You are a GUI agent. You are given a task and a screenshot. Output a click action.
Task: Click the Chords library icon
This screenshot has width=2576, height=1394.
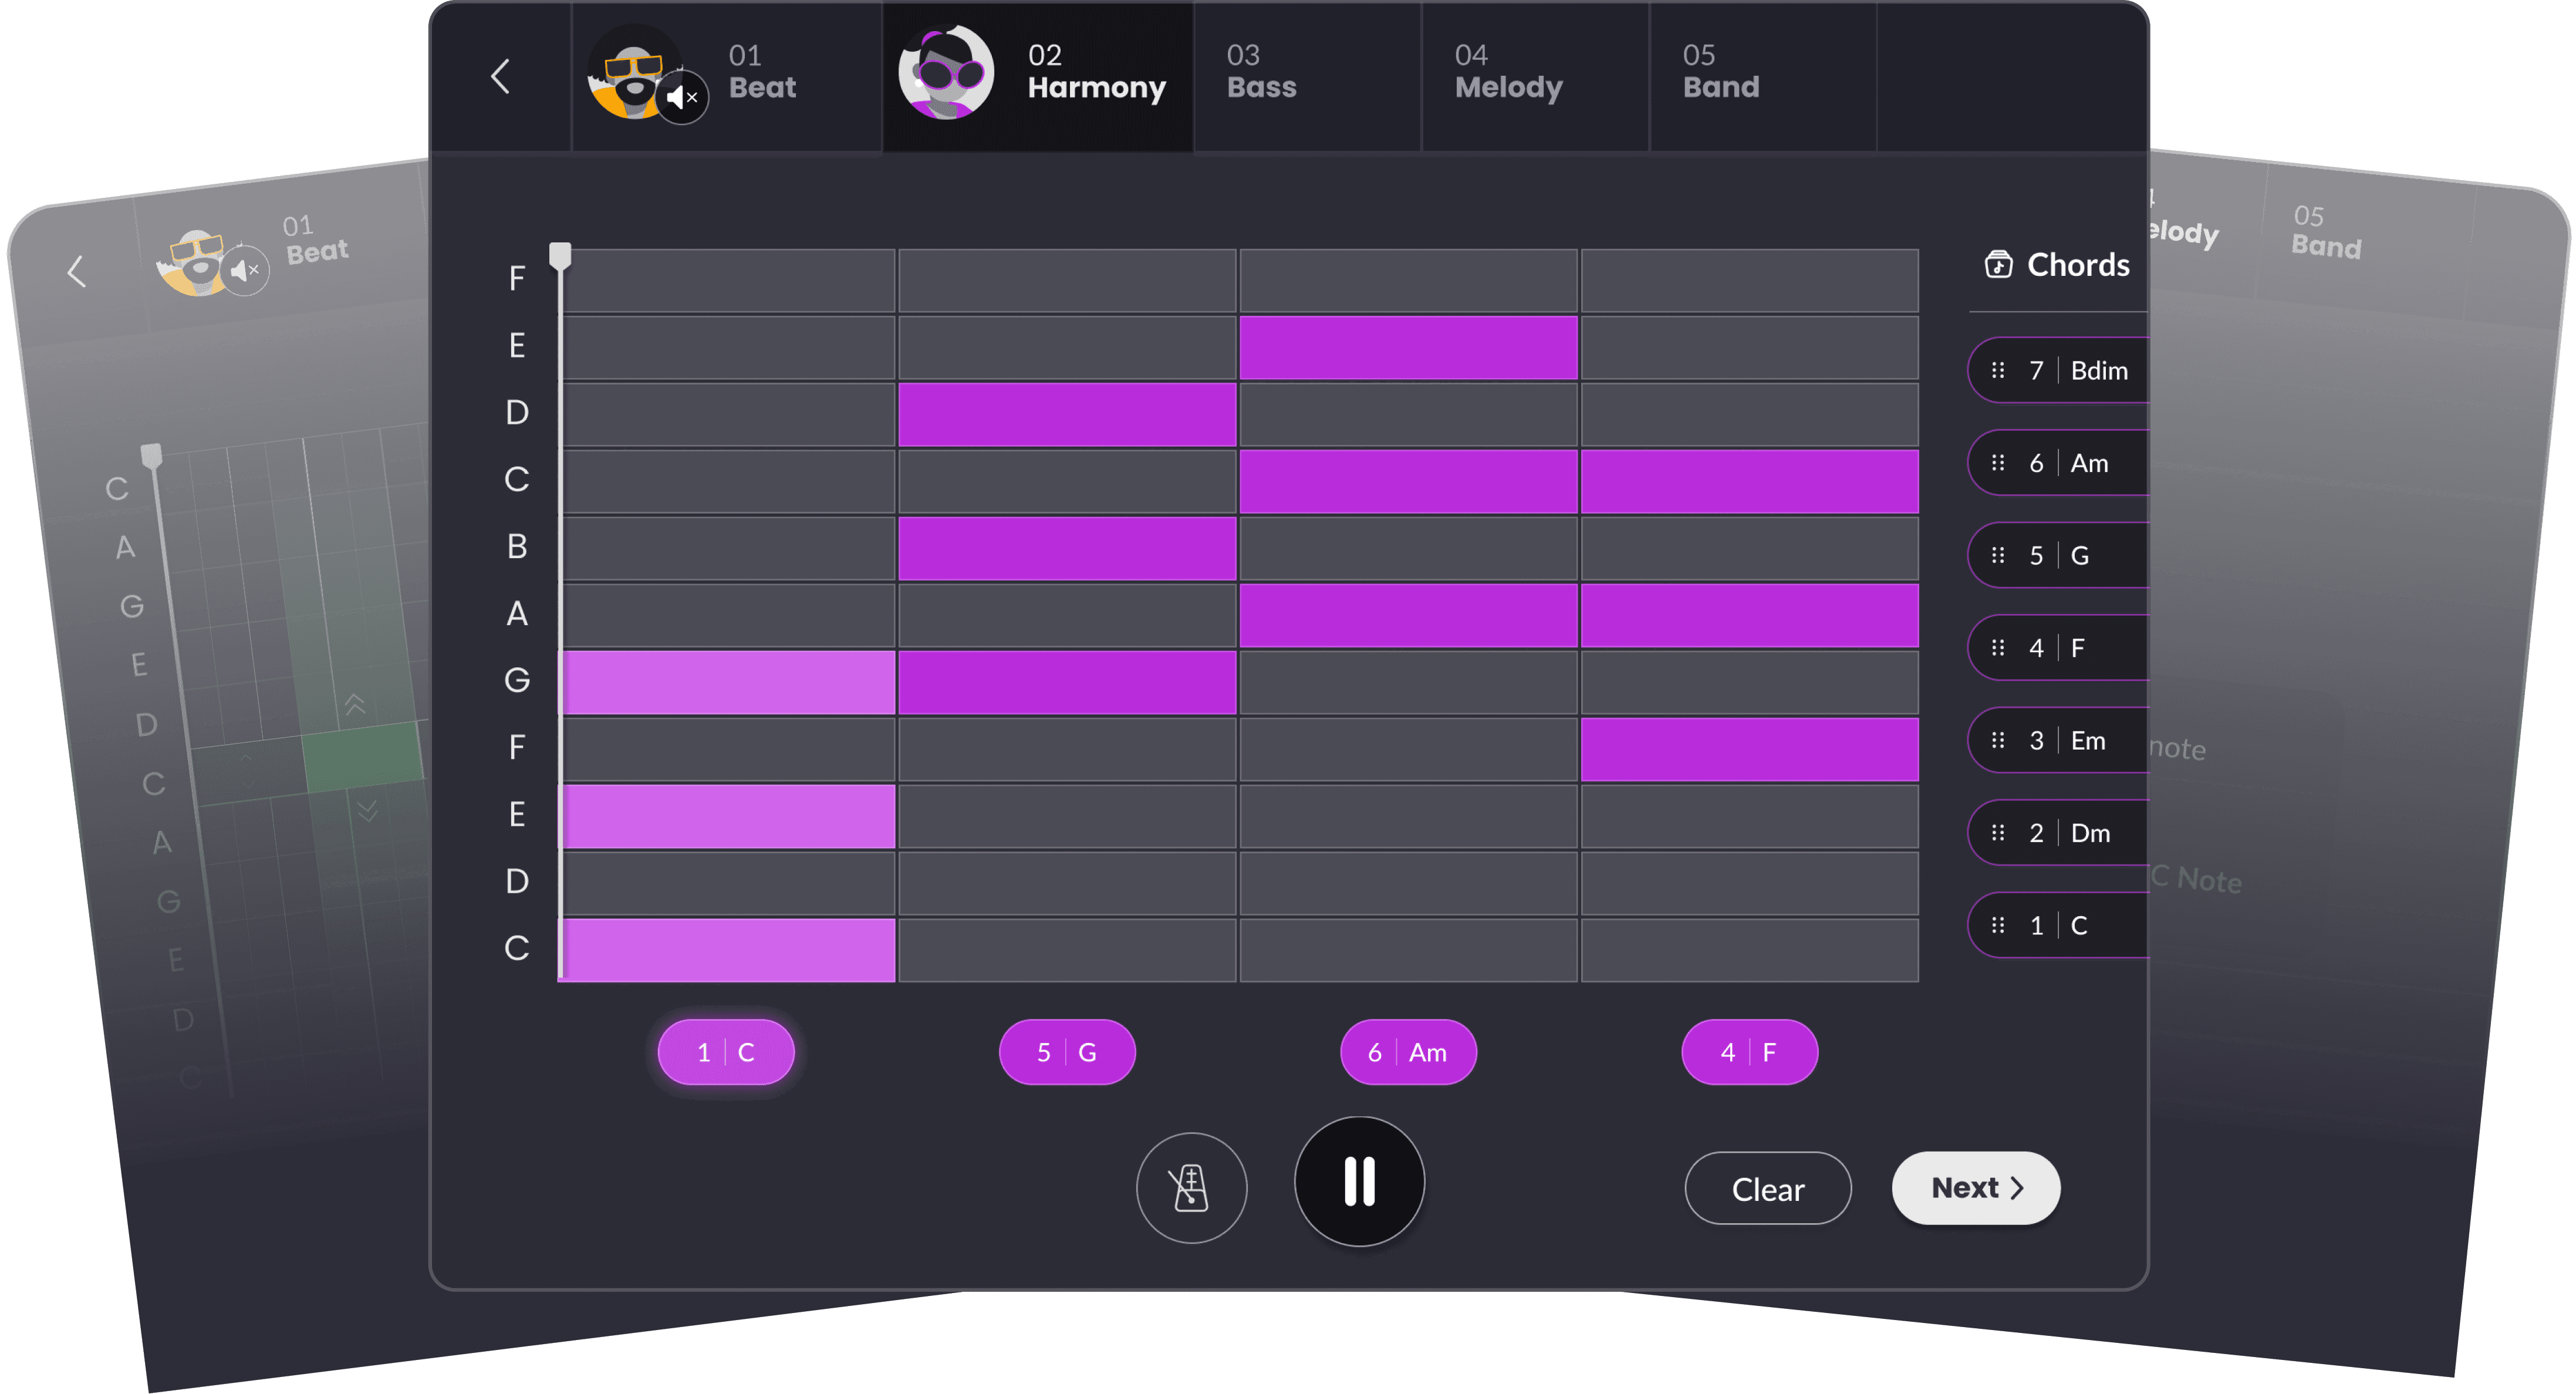click(x=1998, y=264)
